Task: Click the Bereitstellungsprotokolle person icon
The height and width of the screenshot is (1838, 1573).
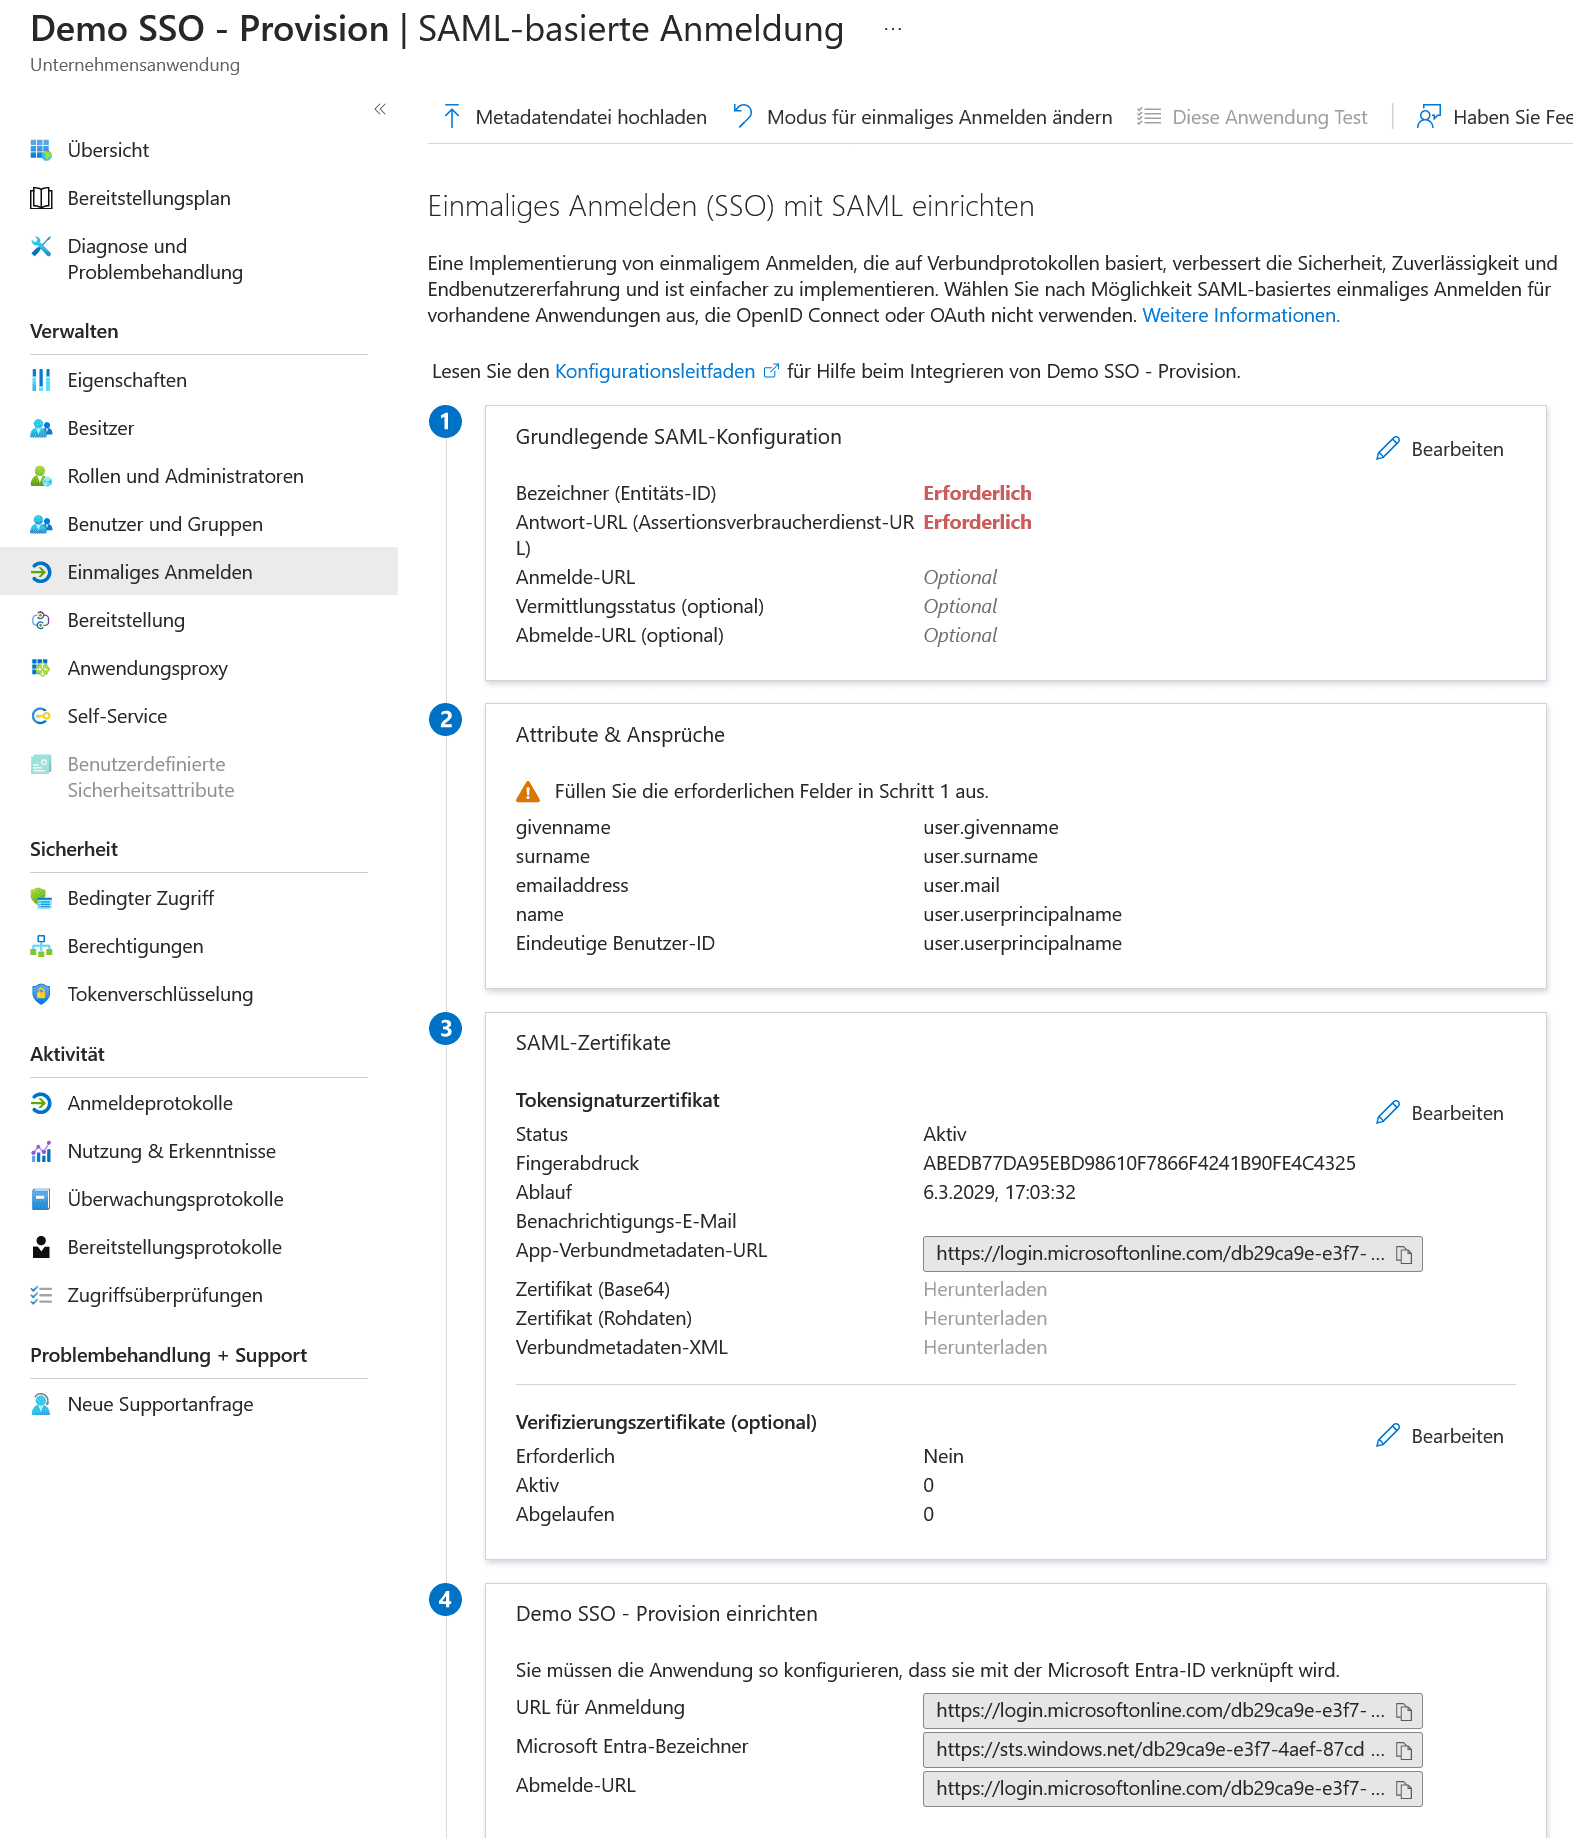Action: (41, 1247)
